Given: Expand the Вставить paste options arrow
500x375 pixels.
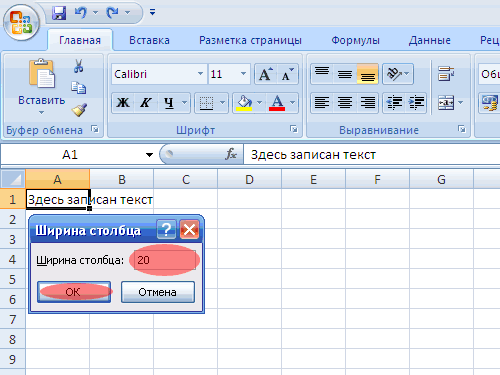Looking at the screenshot, I should coord(41,113).
